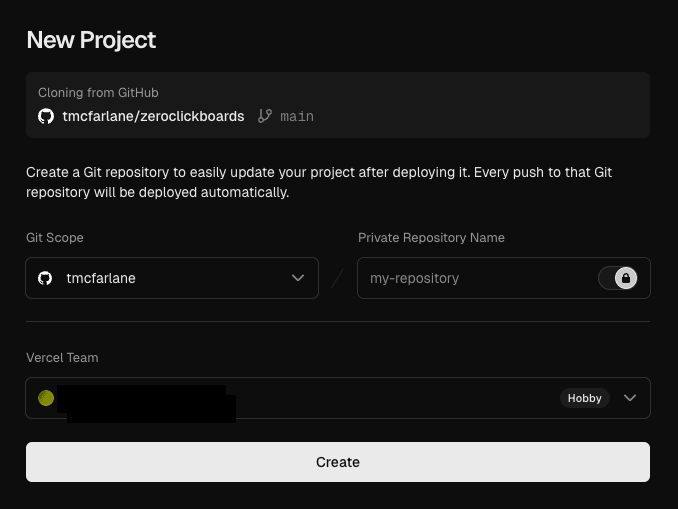Image resolution: width=678 pixels, height=509 pixels.
Task: Click the Create button
Action: (x=338, y=462)
